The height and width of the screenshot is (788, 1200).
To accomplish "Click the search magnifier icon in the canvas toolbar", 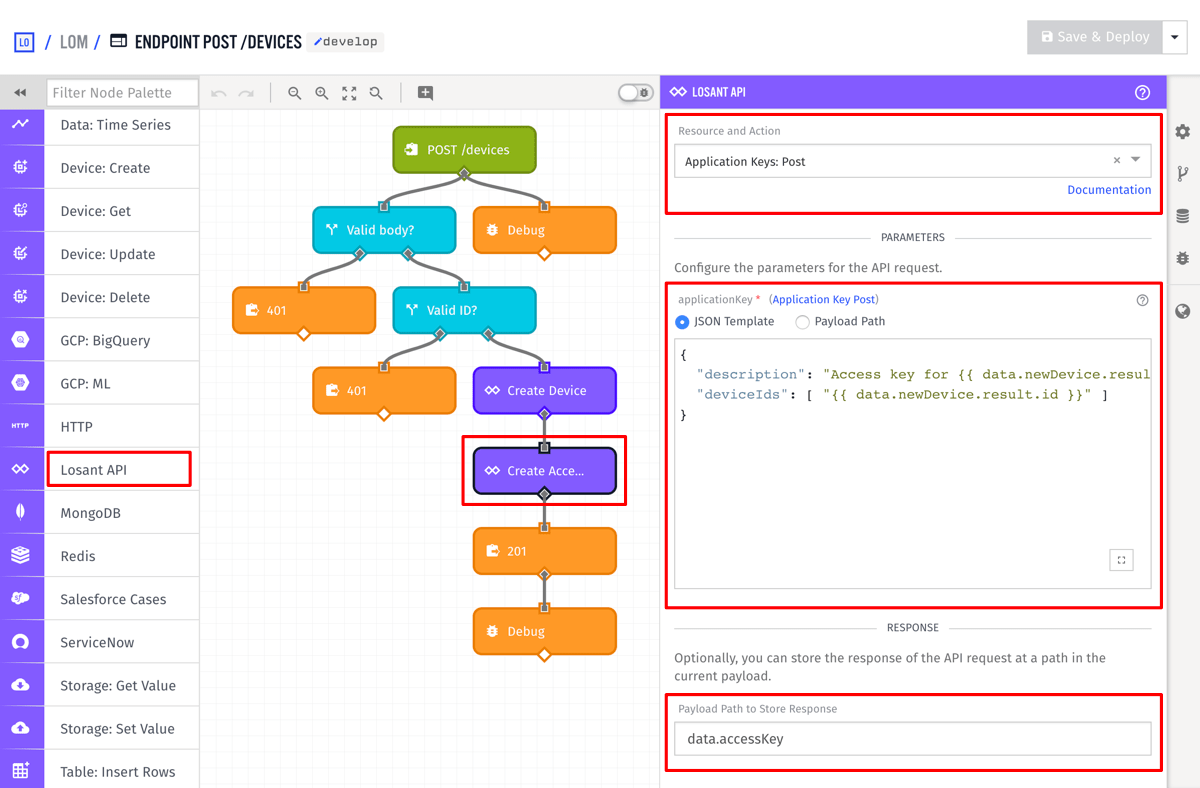I will click(x=376, y=93).
